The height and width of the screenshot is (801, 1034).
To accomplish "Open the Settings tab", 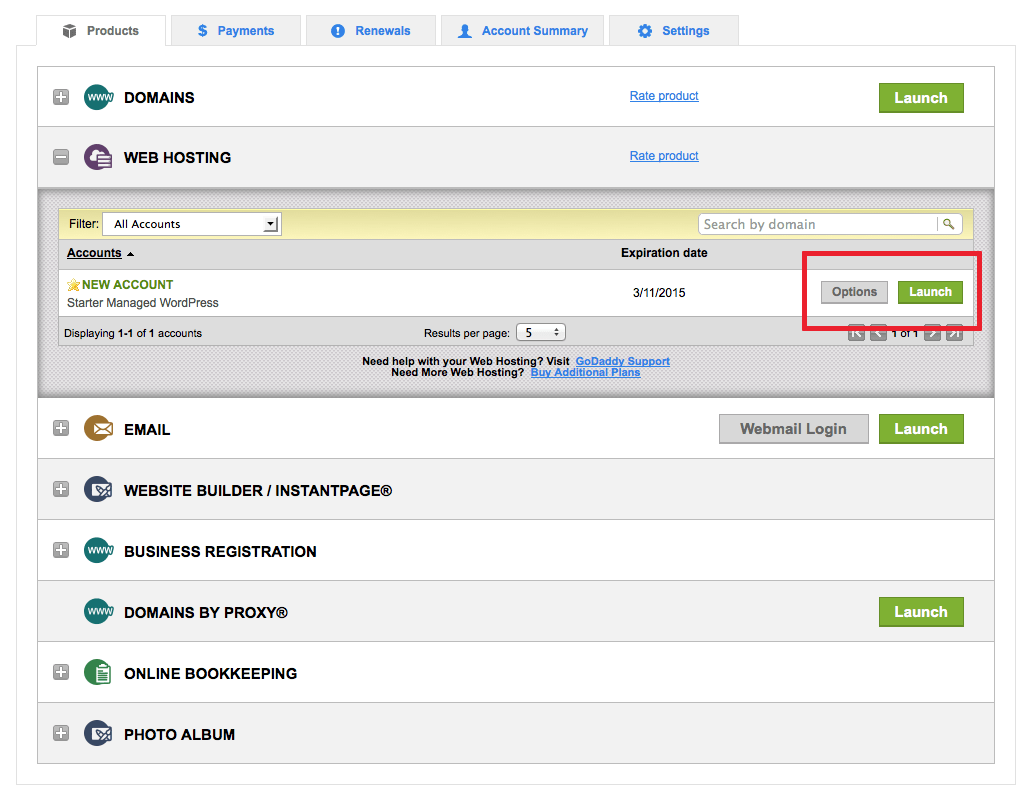I will tap(674, 31).
